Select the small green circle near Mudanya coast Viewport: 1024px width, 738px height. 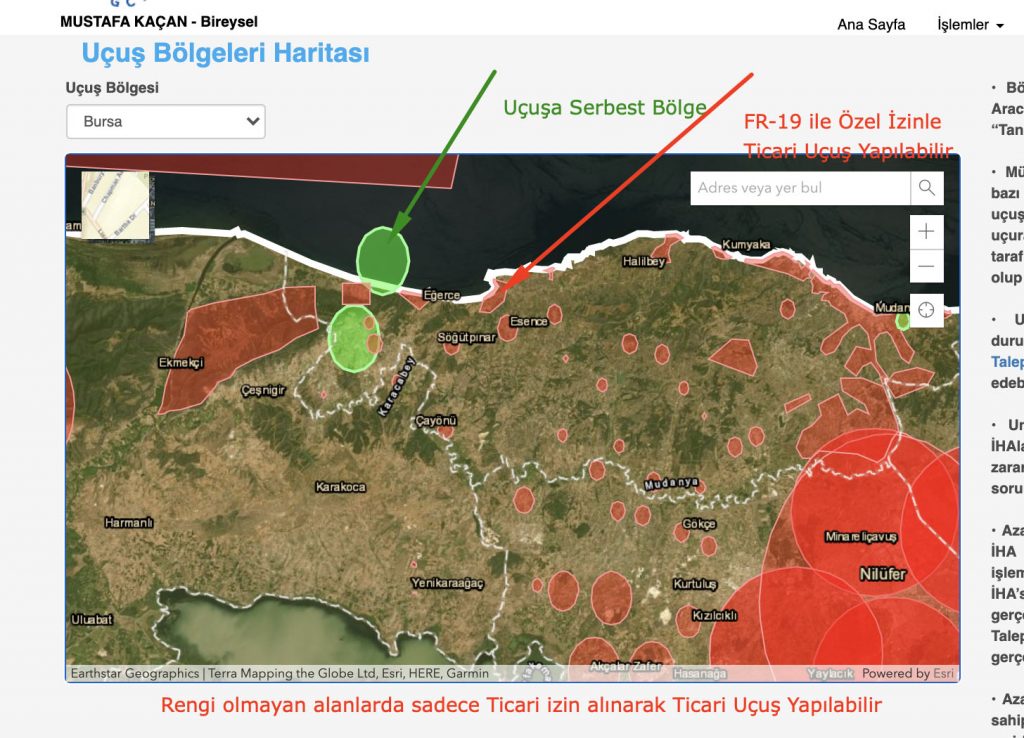pyautogui.click(x=903, y=321)
